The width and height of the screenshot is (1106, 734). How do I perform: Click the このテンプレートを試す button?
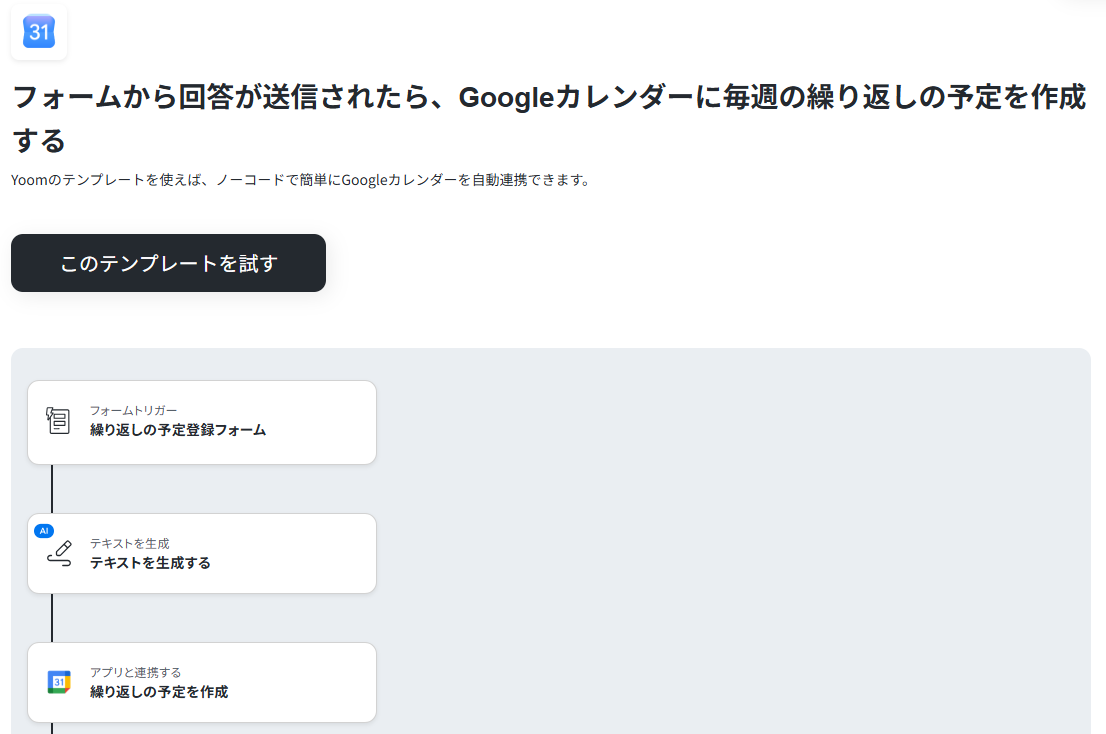point(169,263)
